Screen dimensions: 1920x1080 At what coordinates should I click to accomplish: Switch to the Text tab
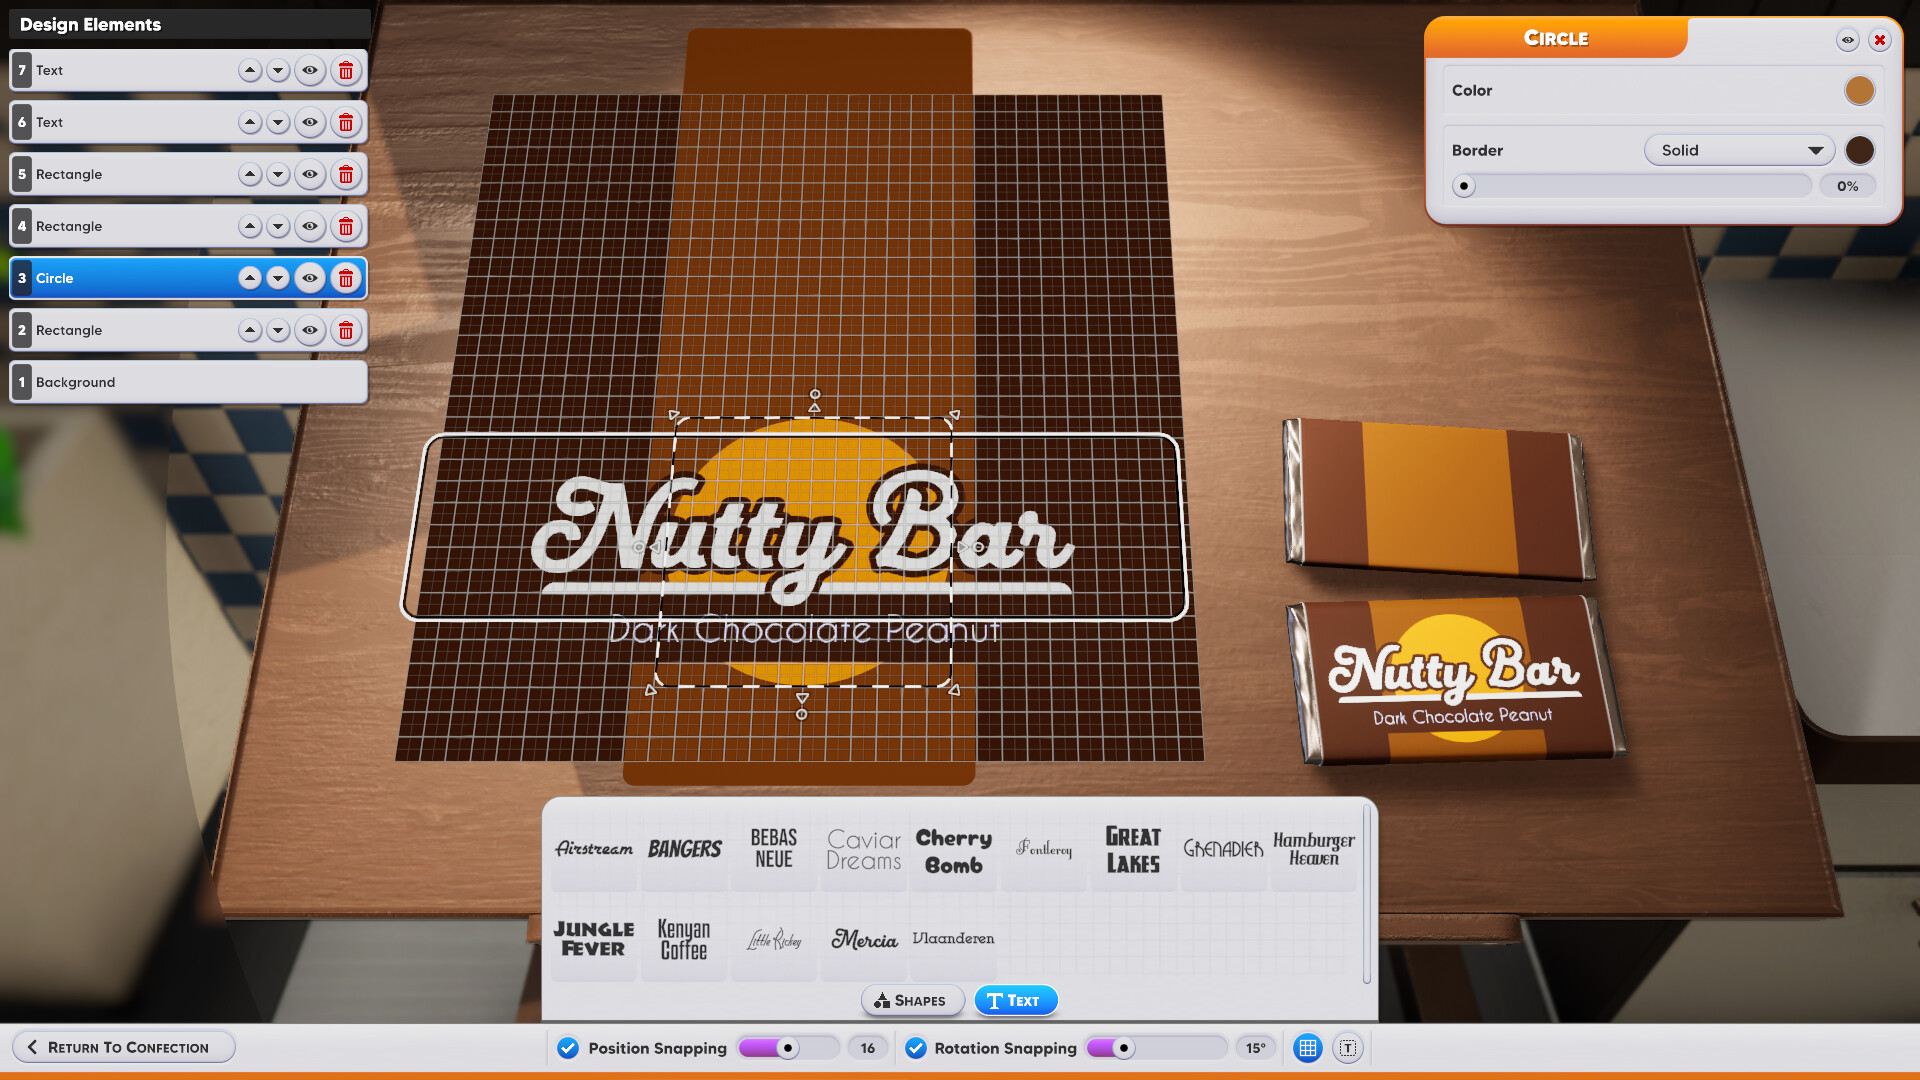click(1015, 1000)
